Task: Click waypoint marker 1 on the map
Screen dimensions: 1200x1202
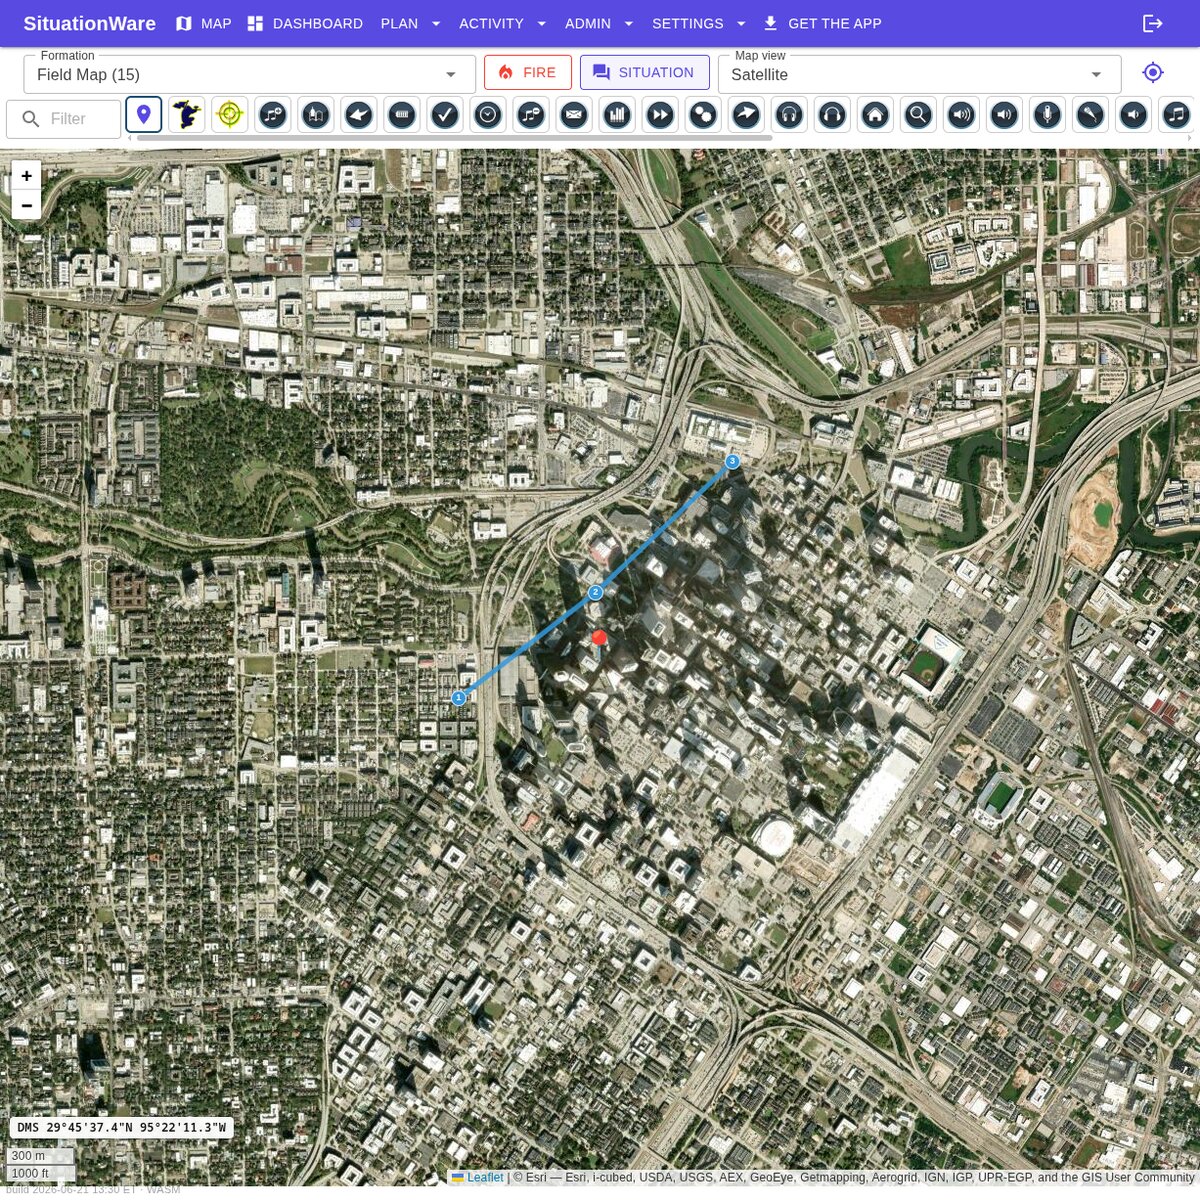Action: (459, 698)
